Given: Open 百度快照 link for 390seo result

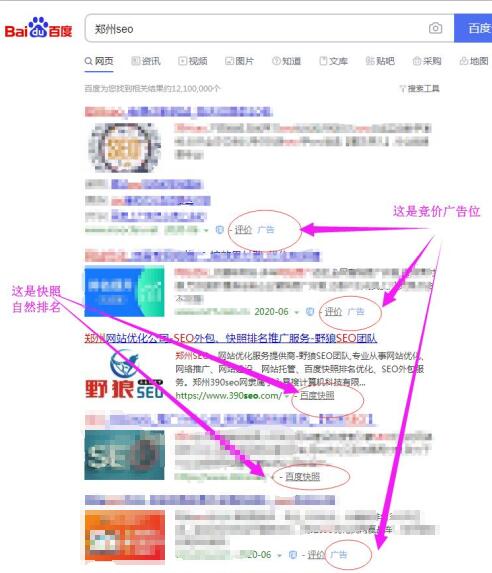Looking at the screenshot, I should 317,396.
